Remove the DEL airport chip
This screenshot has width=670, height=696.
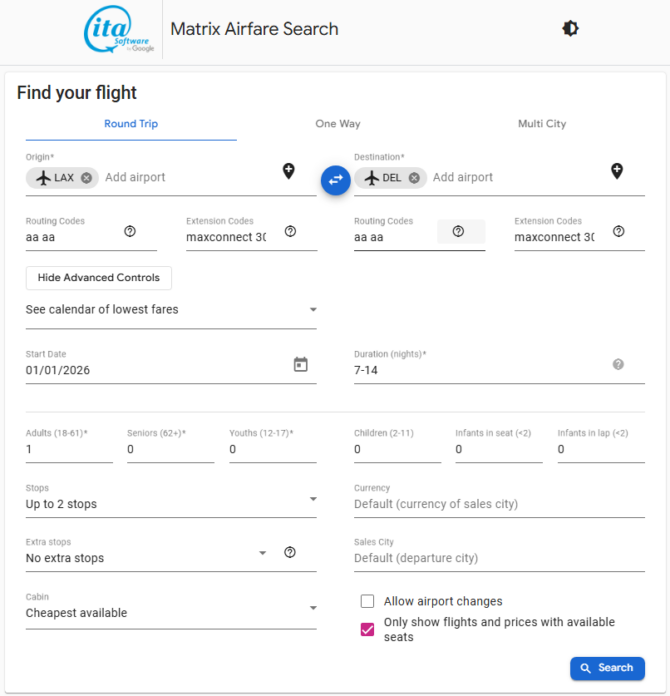(x=414, y=178)
